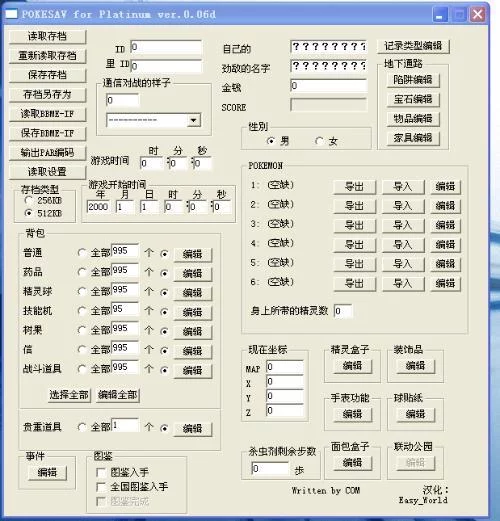Edit the 精灵盒子 PC boxes

352,366
